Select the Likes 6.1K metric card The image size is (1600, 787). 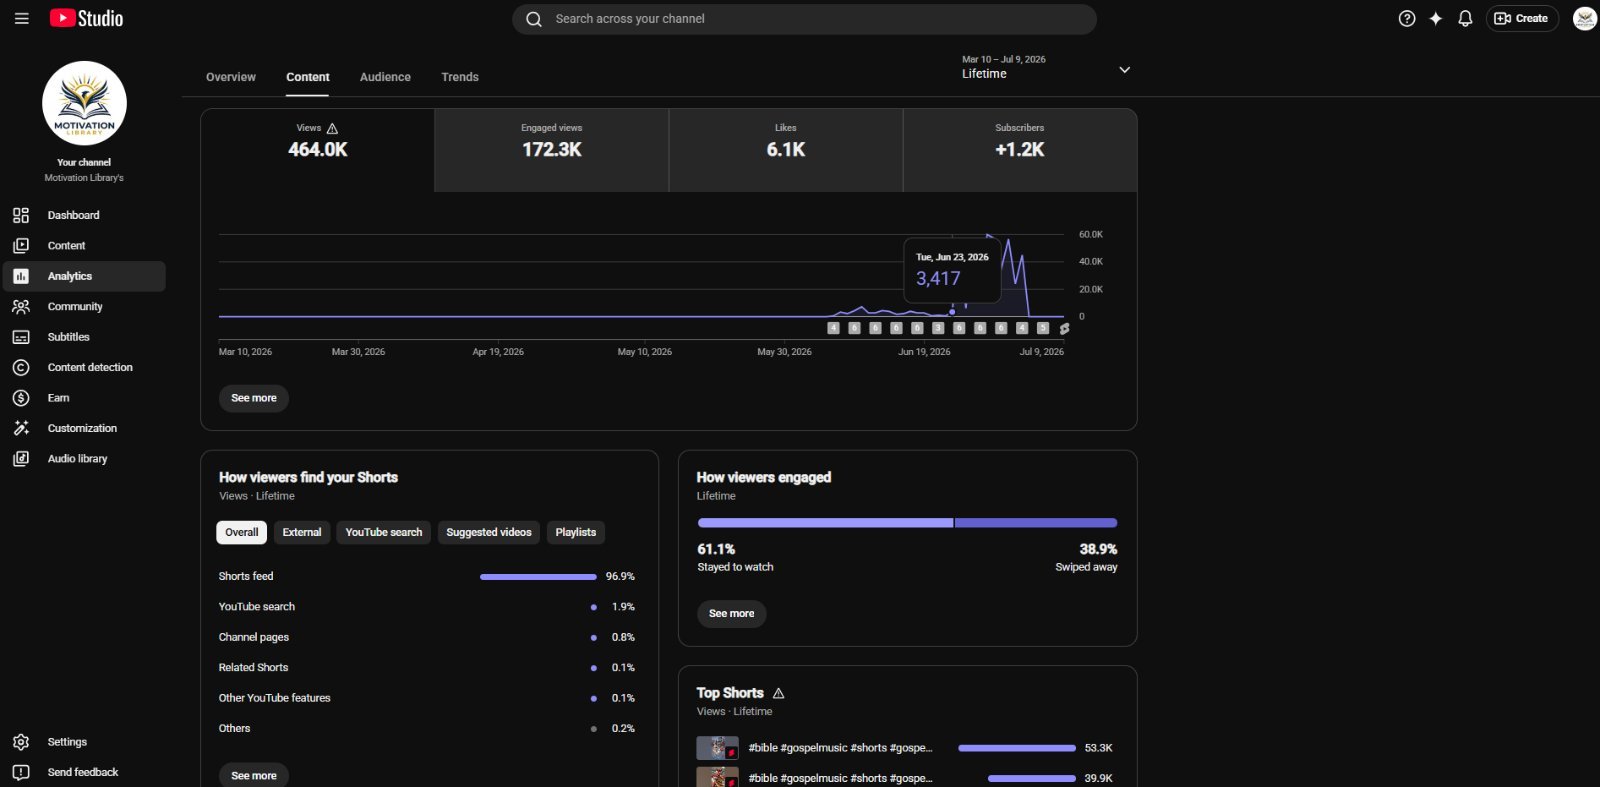click(786, 150)
